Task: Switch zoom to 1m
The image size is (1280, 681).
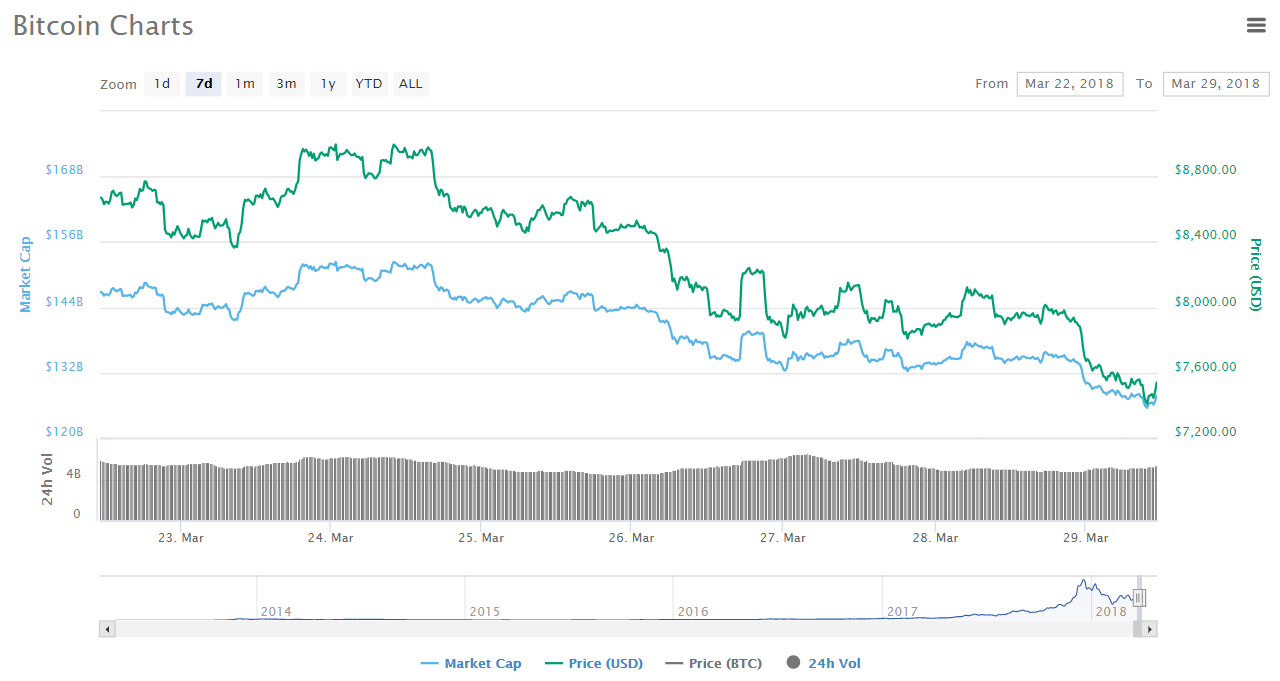Action: (245, 84)
